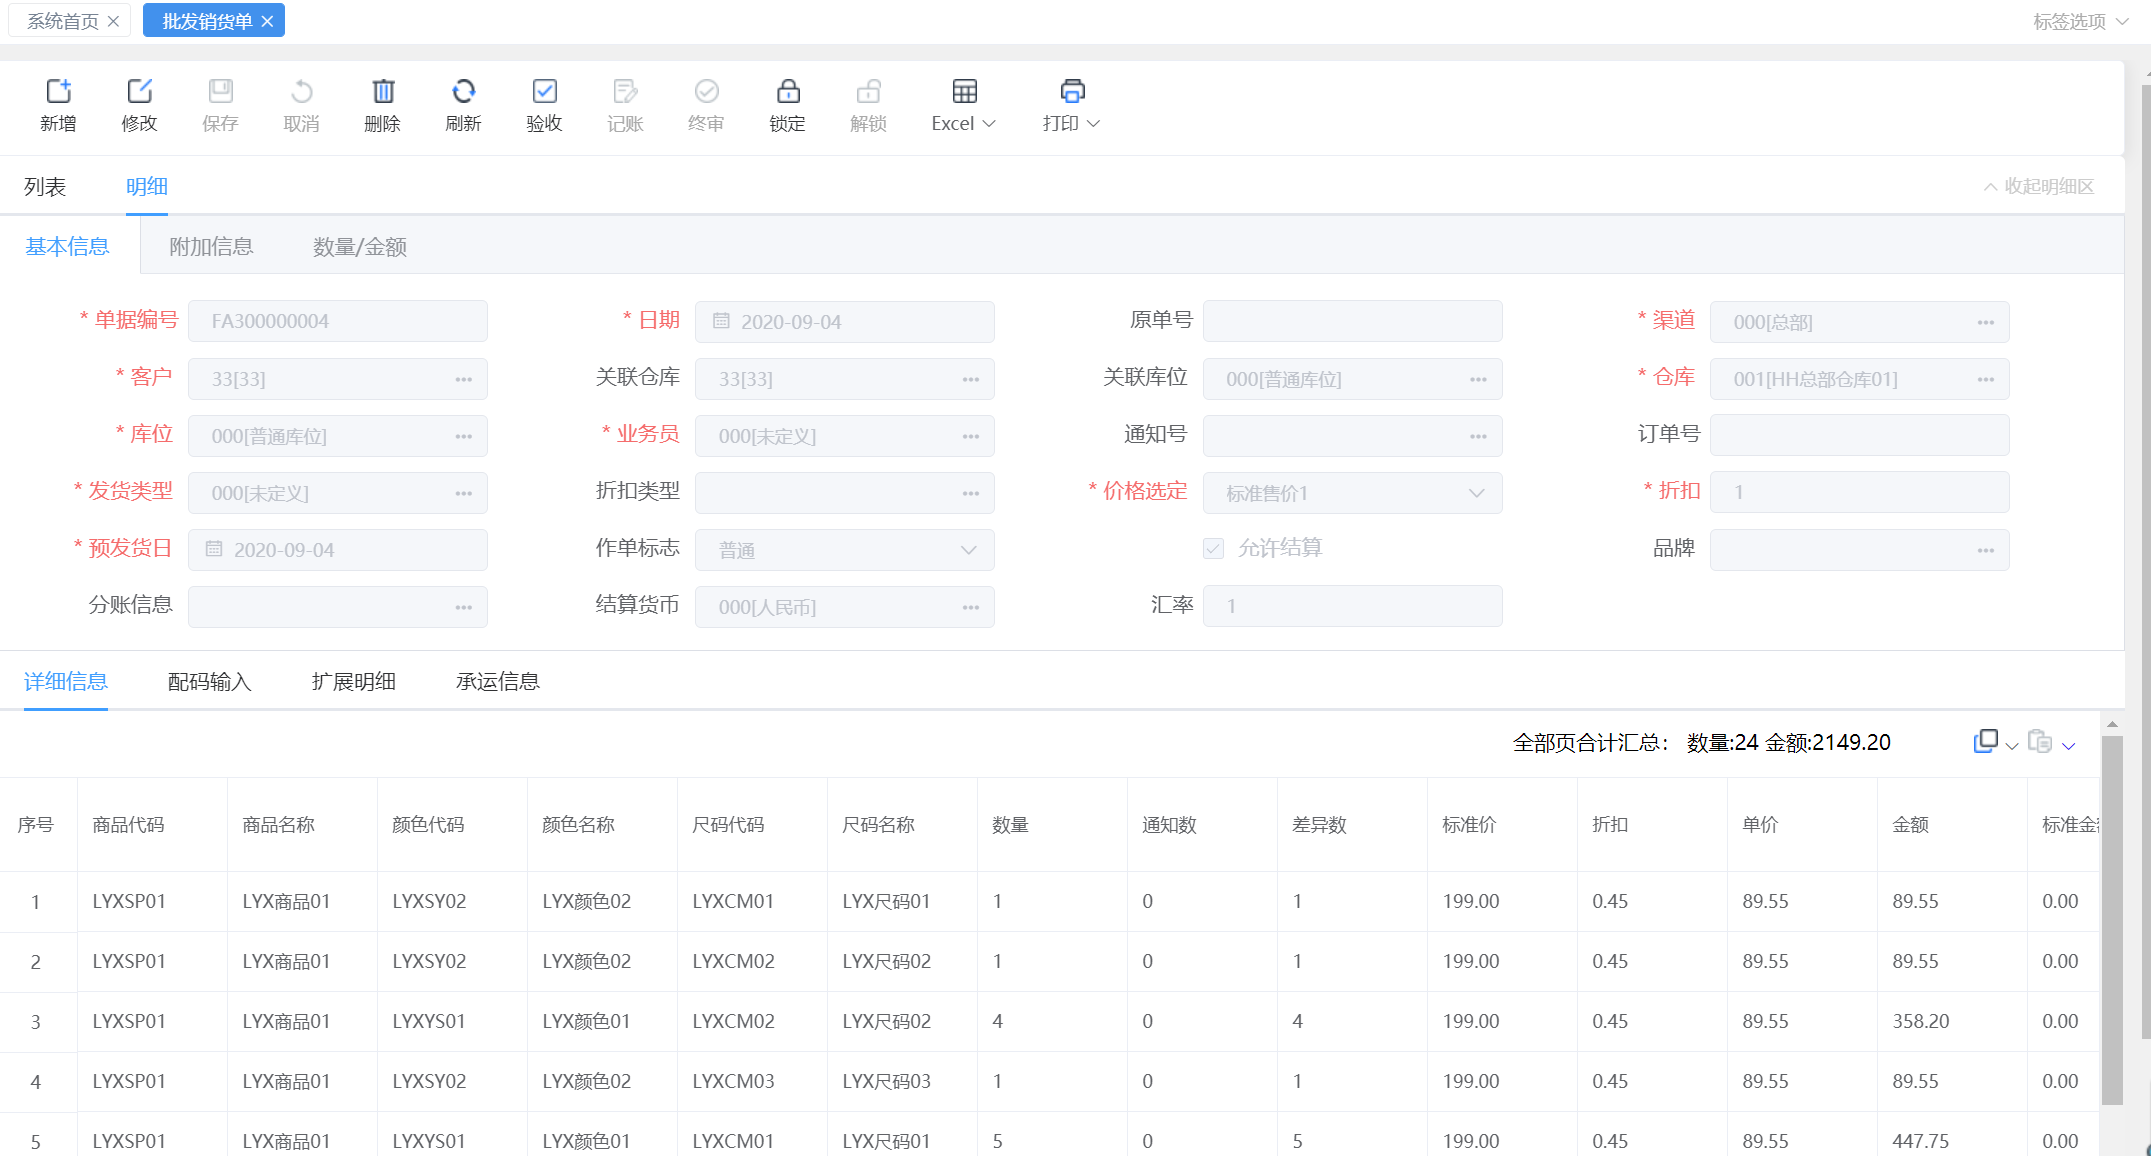This screenshot has height=1156, width=2151.
Task: Click the 刷新 (refresh) toolbar icon
Action: pyautogui.click(x=464, y=91)
